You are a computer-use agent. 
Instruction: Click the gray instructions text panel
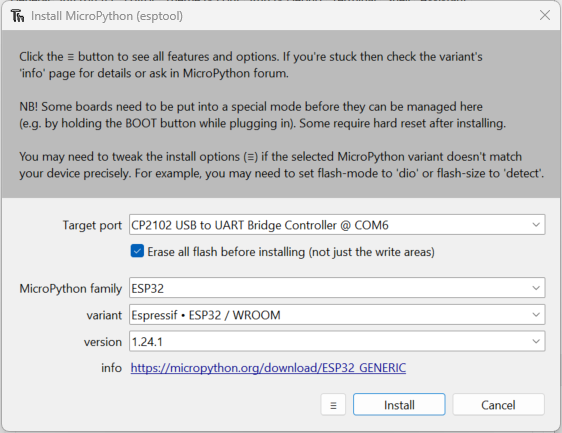tap(281, 114)
